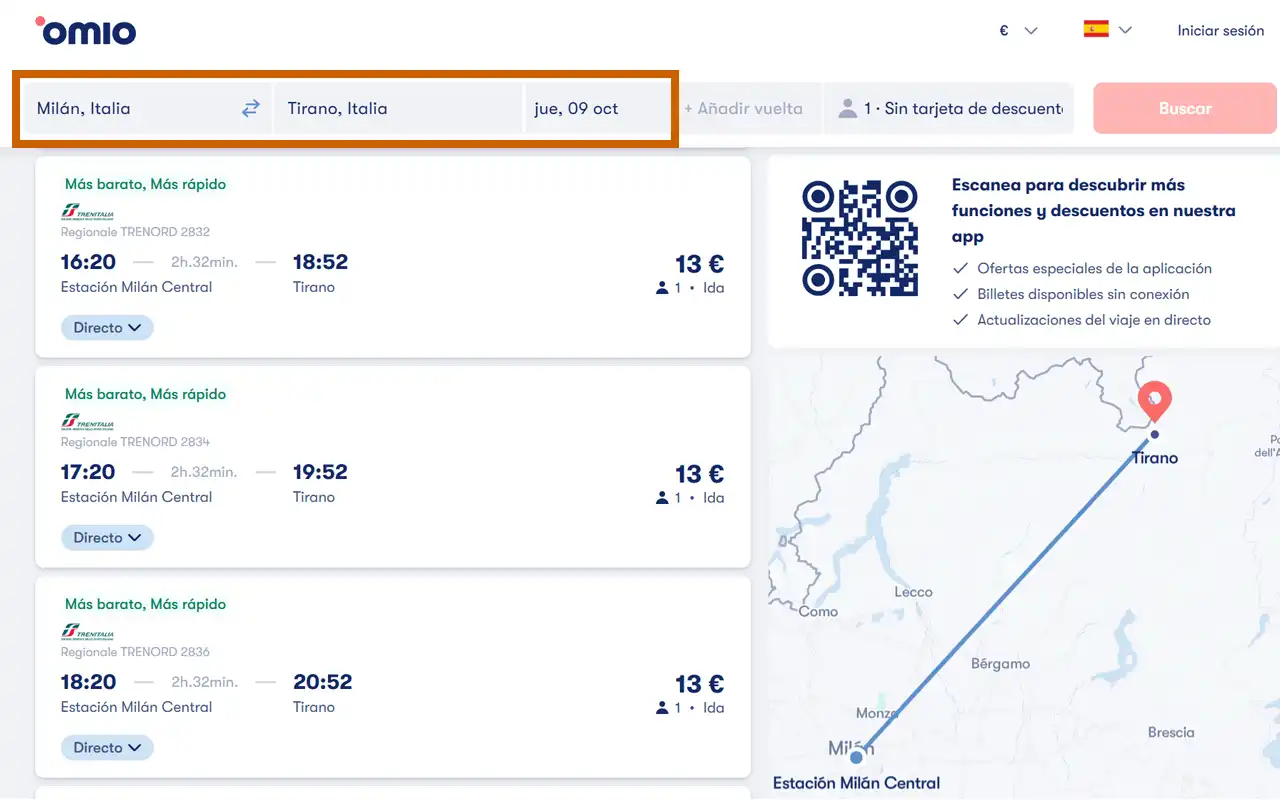1280x800 pixels.
Task: Edit the origin field Milán, Italia
Action: [x=130, y=108]
